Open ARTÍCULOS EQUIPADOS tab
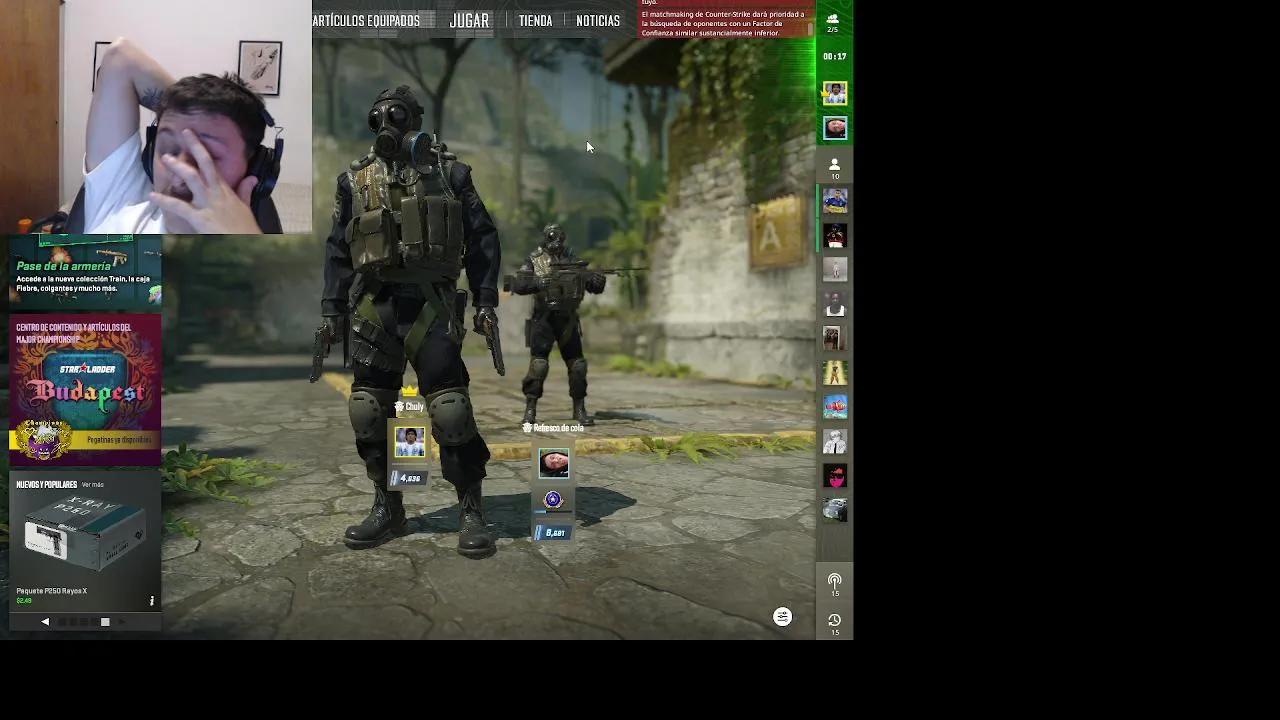This screenshot has height=720, width=1280. point(366,20)
